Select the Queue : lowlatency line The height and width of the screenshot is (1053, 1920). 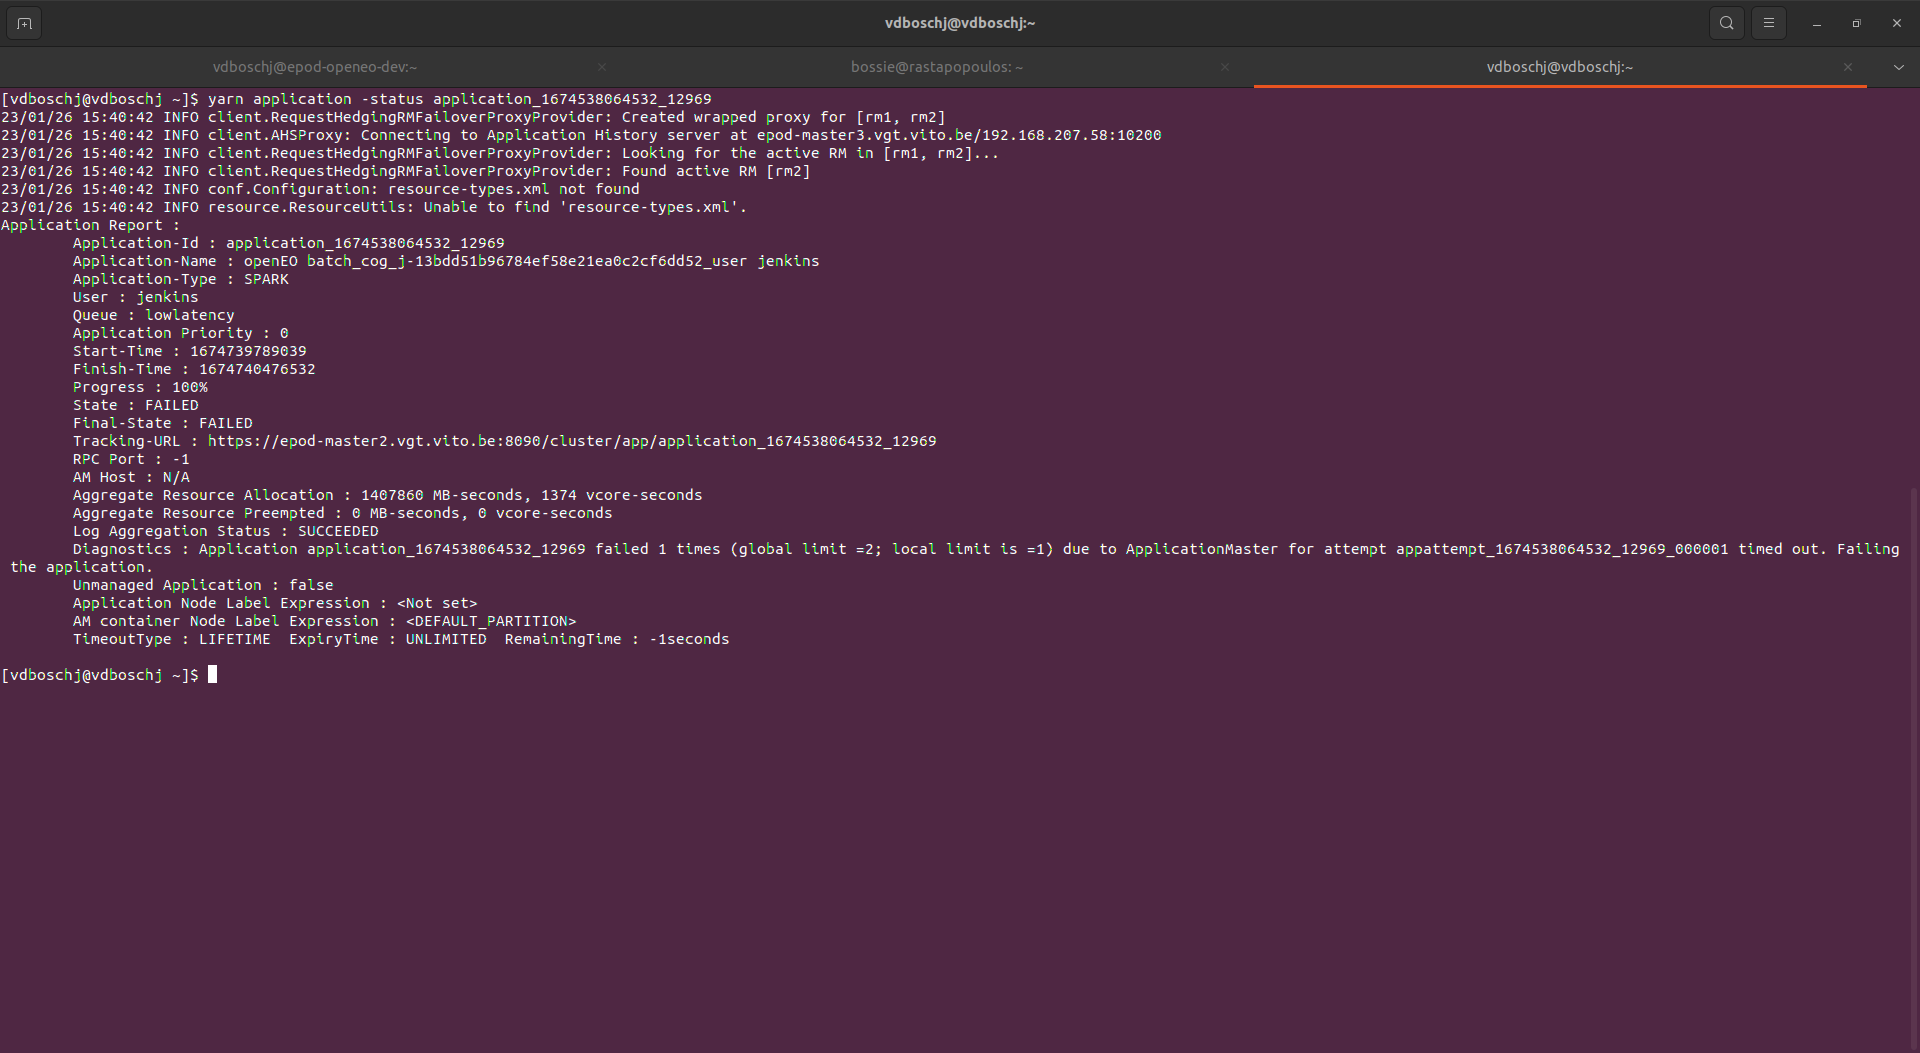152,315
